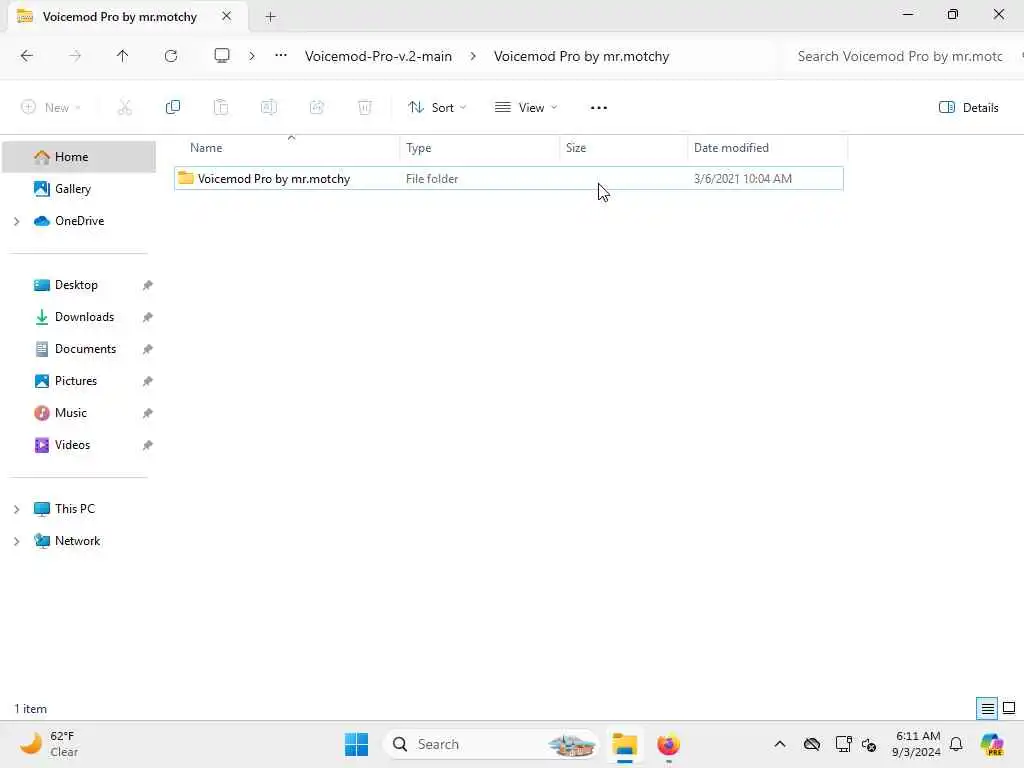
Task: Add a new File Explorer tab
Action: tap(270, 17)
